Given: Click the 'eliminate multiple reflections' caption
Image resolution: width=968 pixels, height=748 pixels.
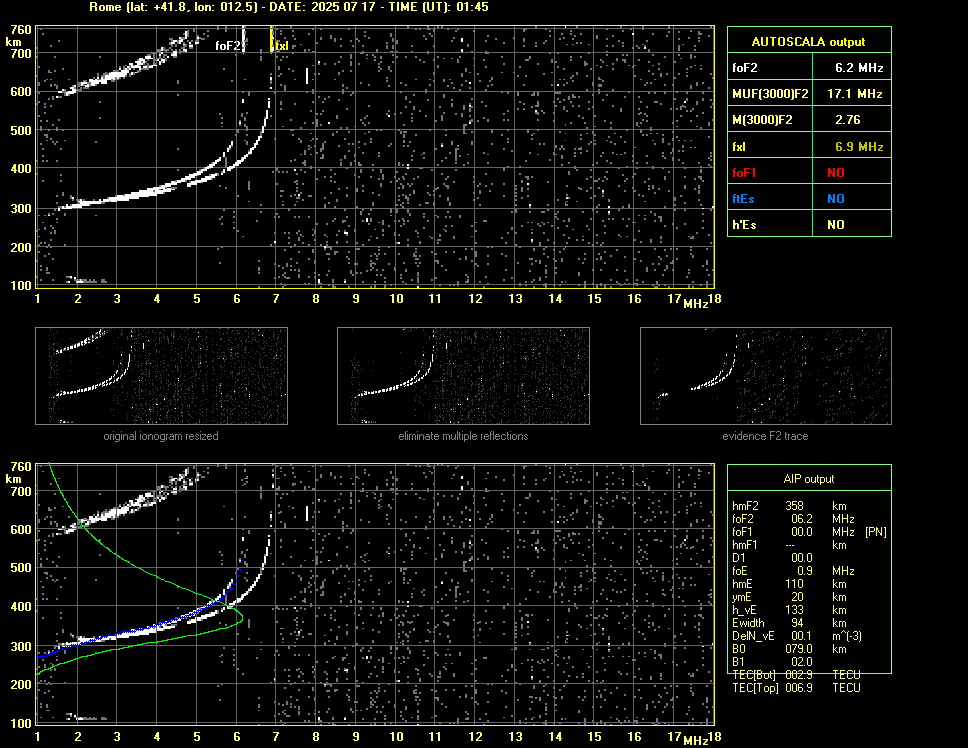Looking at the screenshot, I should (463, 436).
